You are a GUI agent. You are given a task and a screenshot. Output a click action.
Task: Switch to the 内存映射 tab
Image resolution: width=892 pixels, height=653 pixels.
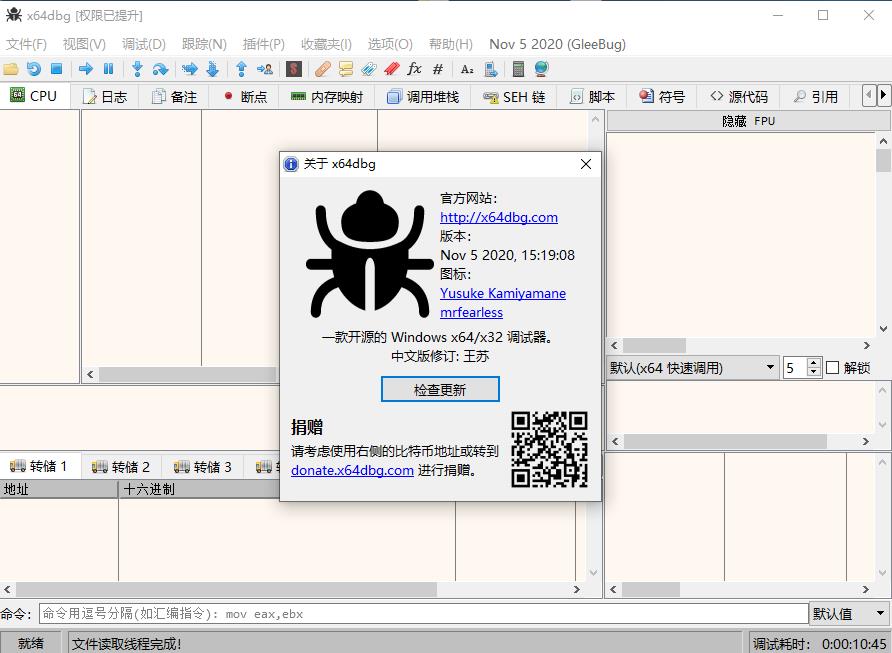coord(327,97)
